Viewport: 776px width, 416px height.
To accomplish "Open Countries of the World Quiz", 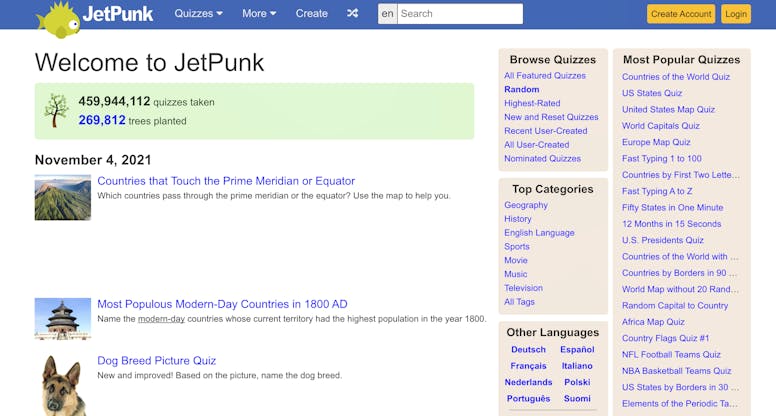I will [x=676, y=77].
